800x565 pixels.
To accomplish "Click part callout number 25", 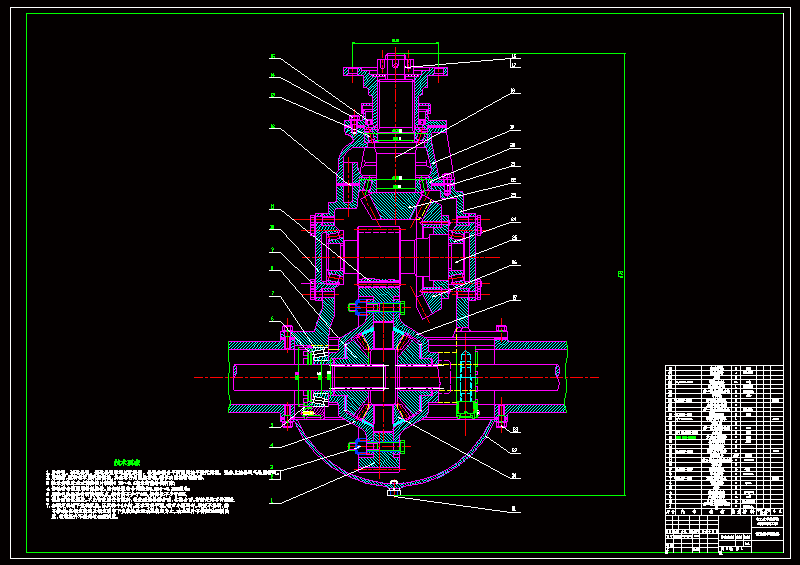I will [515, 238].
